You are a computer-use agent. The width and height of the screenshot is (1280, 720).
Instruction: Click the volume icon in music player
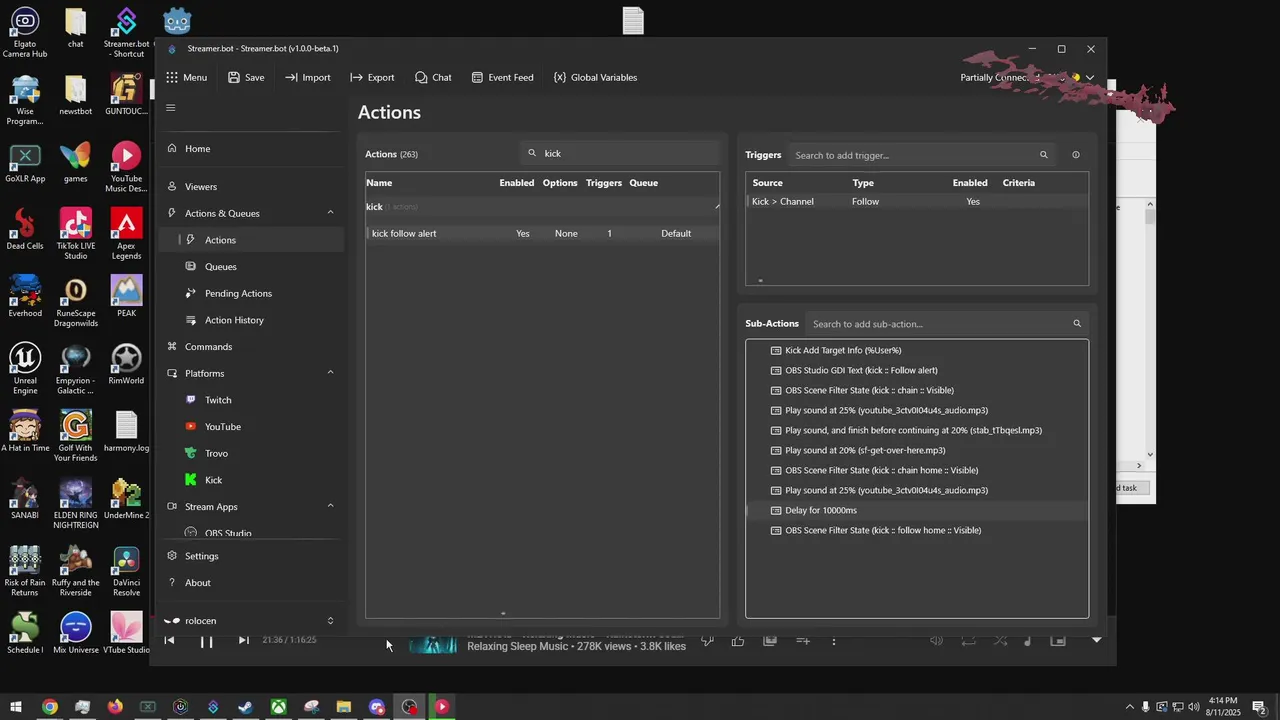[x=936, y=641]
